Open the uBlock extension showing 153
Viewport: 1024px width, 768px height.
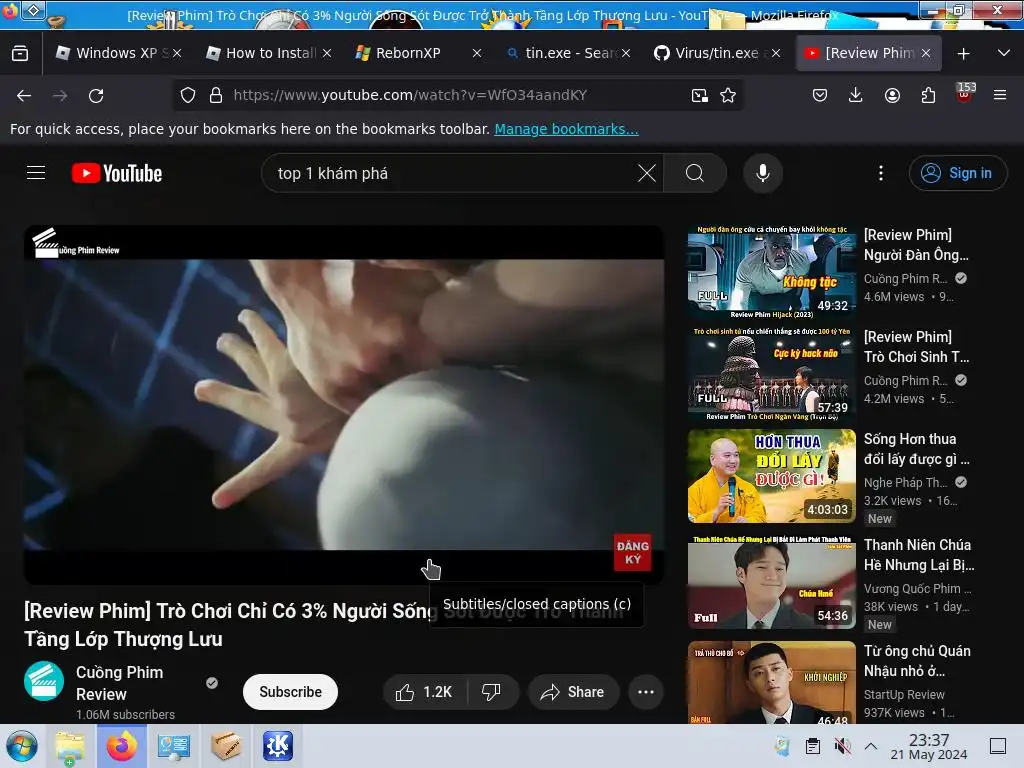coord(965,93)
